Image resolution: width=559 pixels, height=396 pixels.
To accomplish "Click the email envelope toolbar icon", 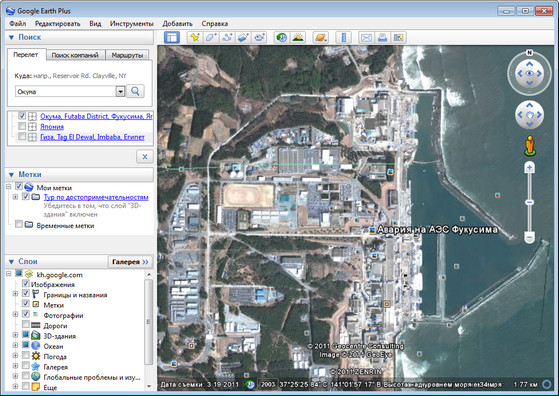I will tap(366, 37).
